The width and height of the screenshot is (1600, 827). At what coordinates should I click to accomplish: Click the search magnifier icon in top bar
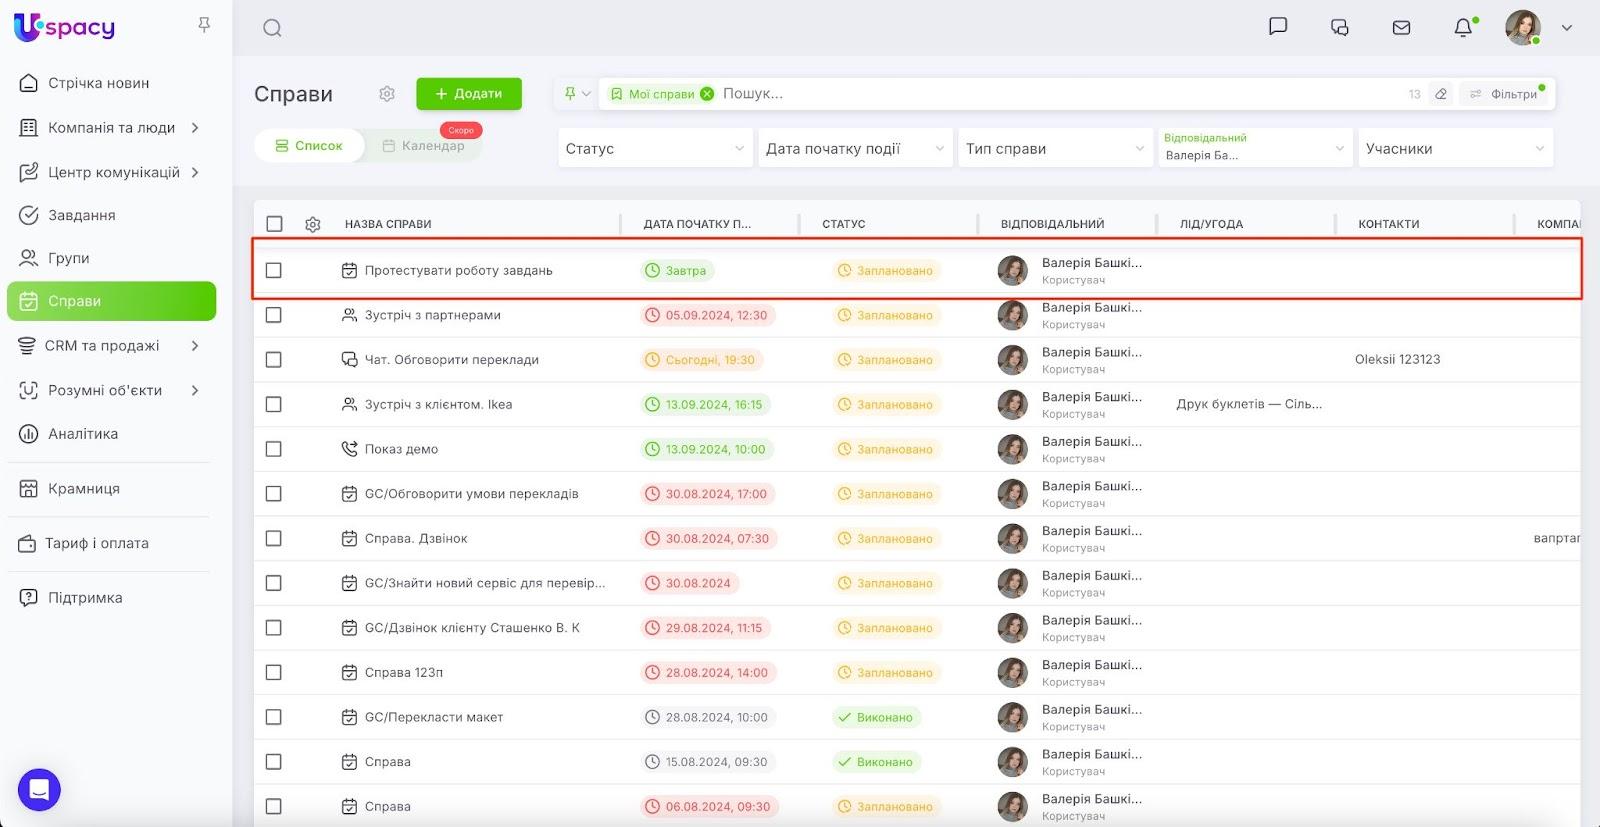[x=272, y=28]
